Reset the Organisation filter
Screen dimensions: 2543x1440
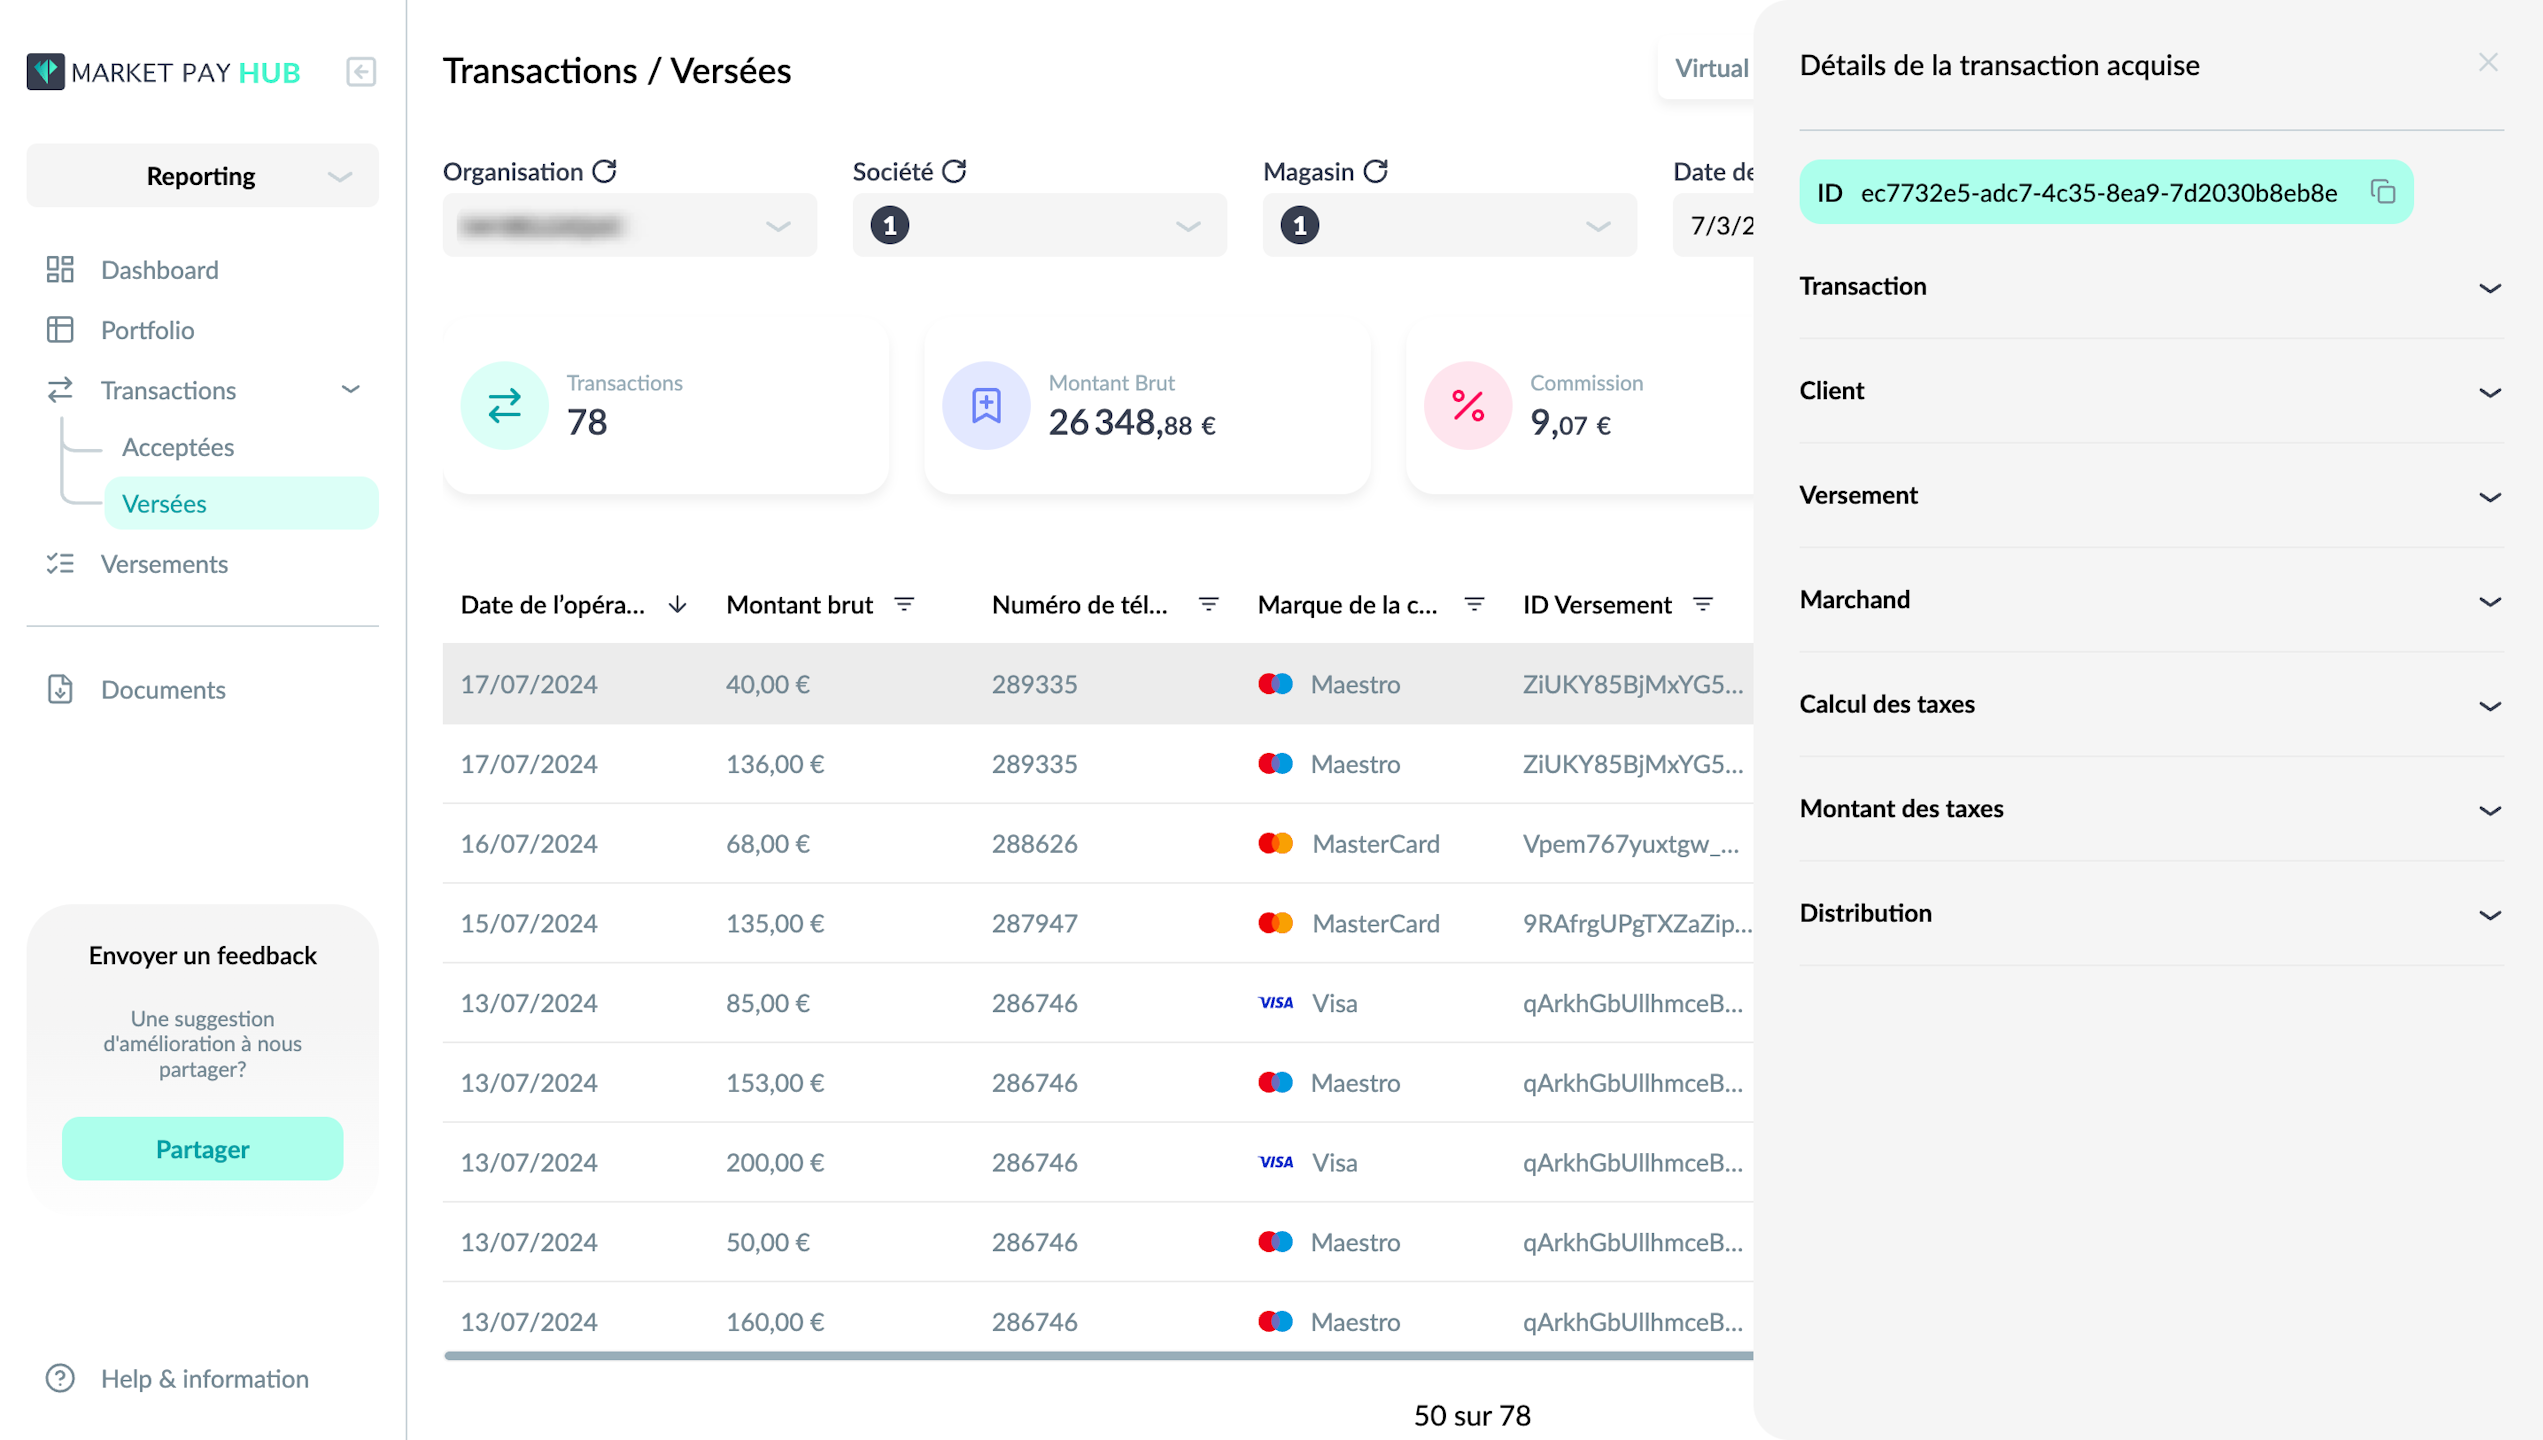coord(604,171)
